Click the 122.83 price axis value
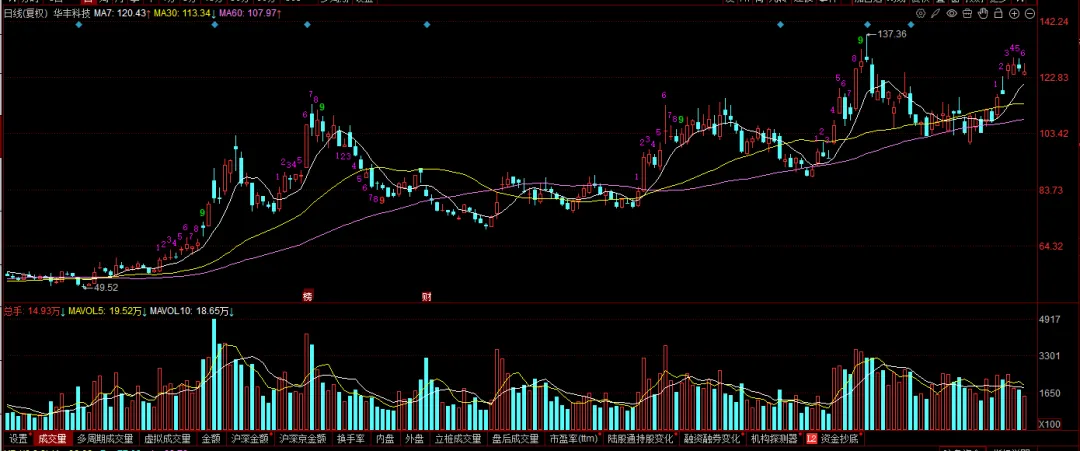This screenshot has height=451, width=1080. coord(1055,78)
